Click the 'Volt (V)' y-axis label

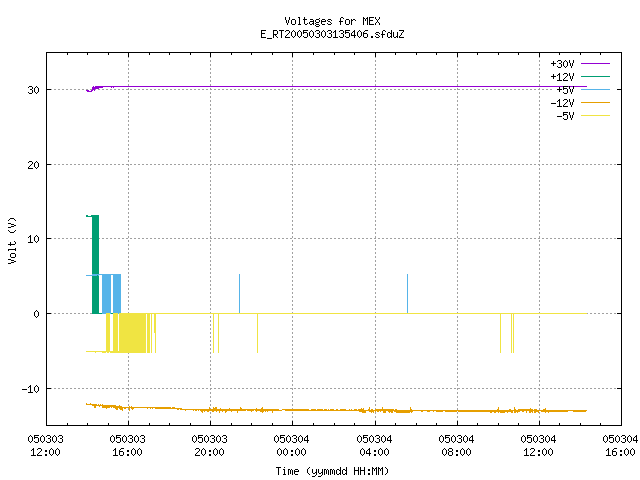click(12, 240)
